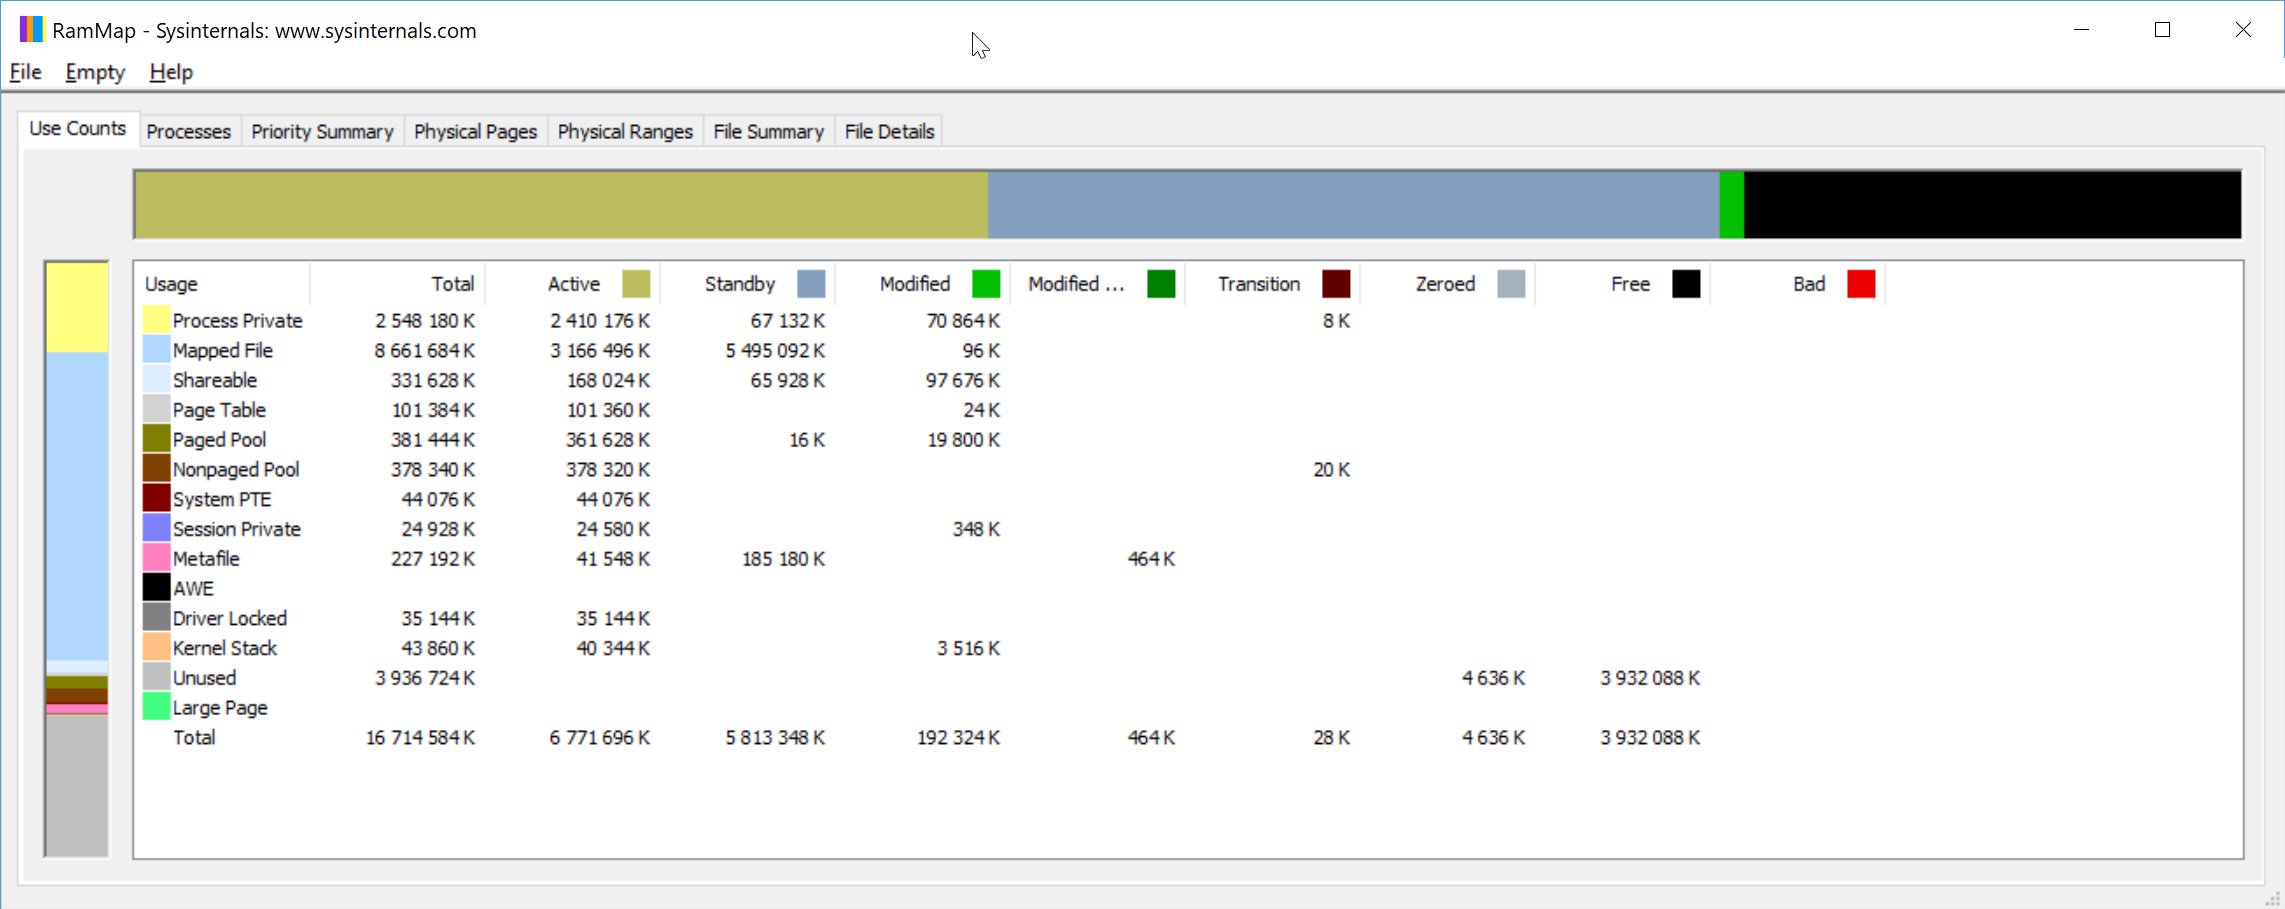Minimize the RamMap window
This screenshot has height=909, width=2285.
[2081, 30]
